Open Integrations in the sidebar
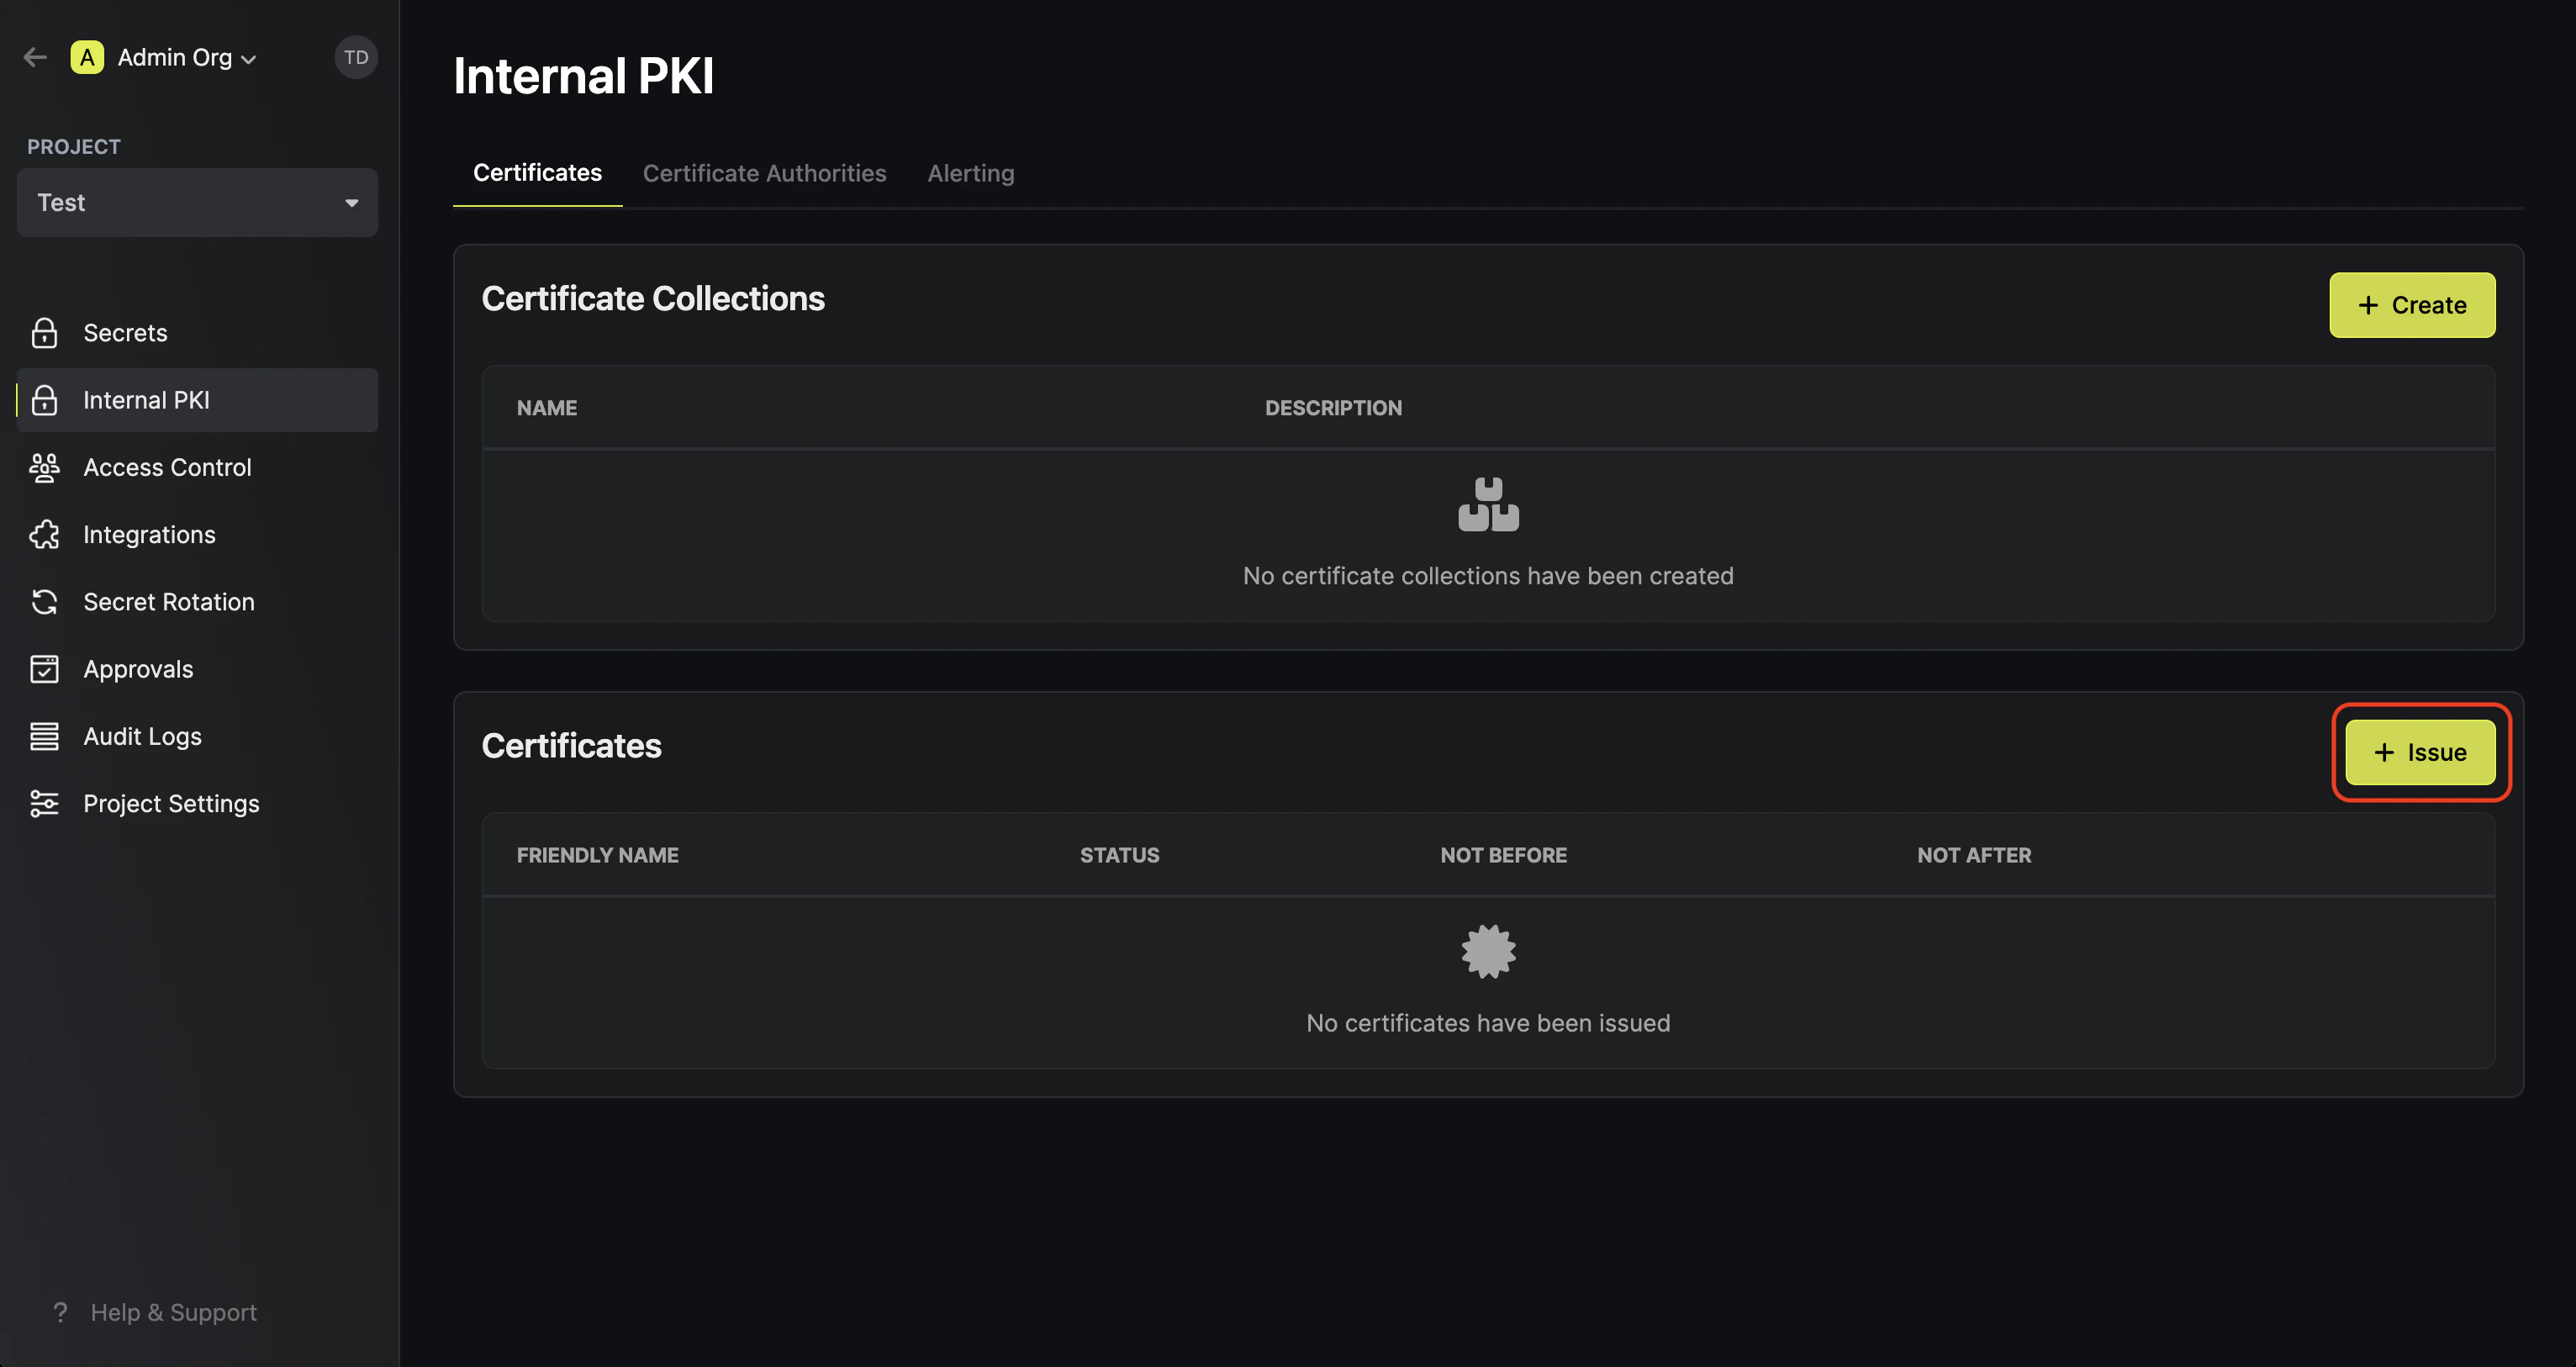 [x=197, y=535]
